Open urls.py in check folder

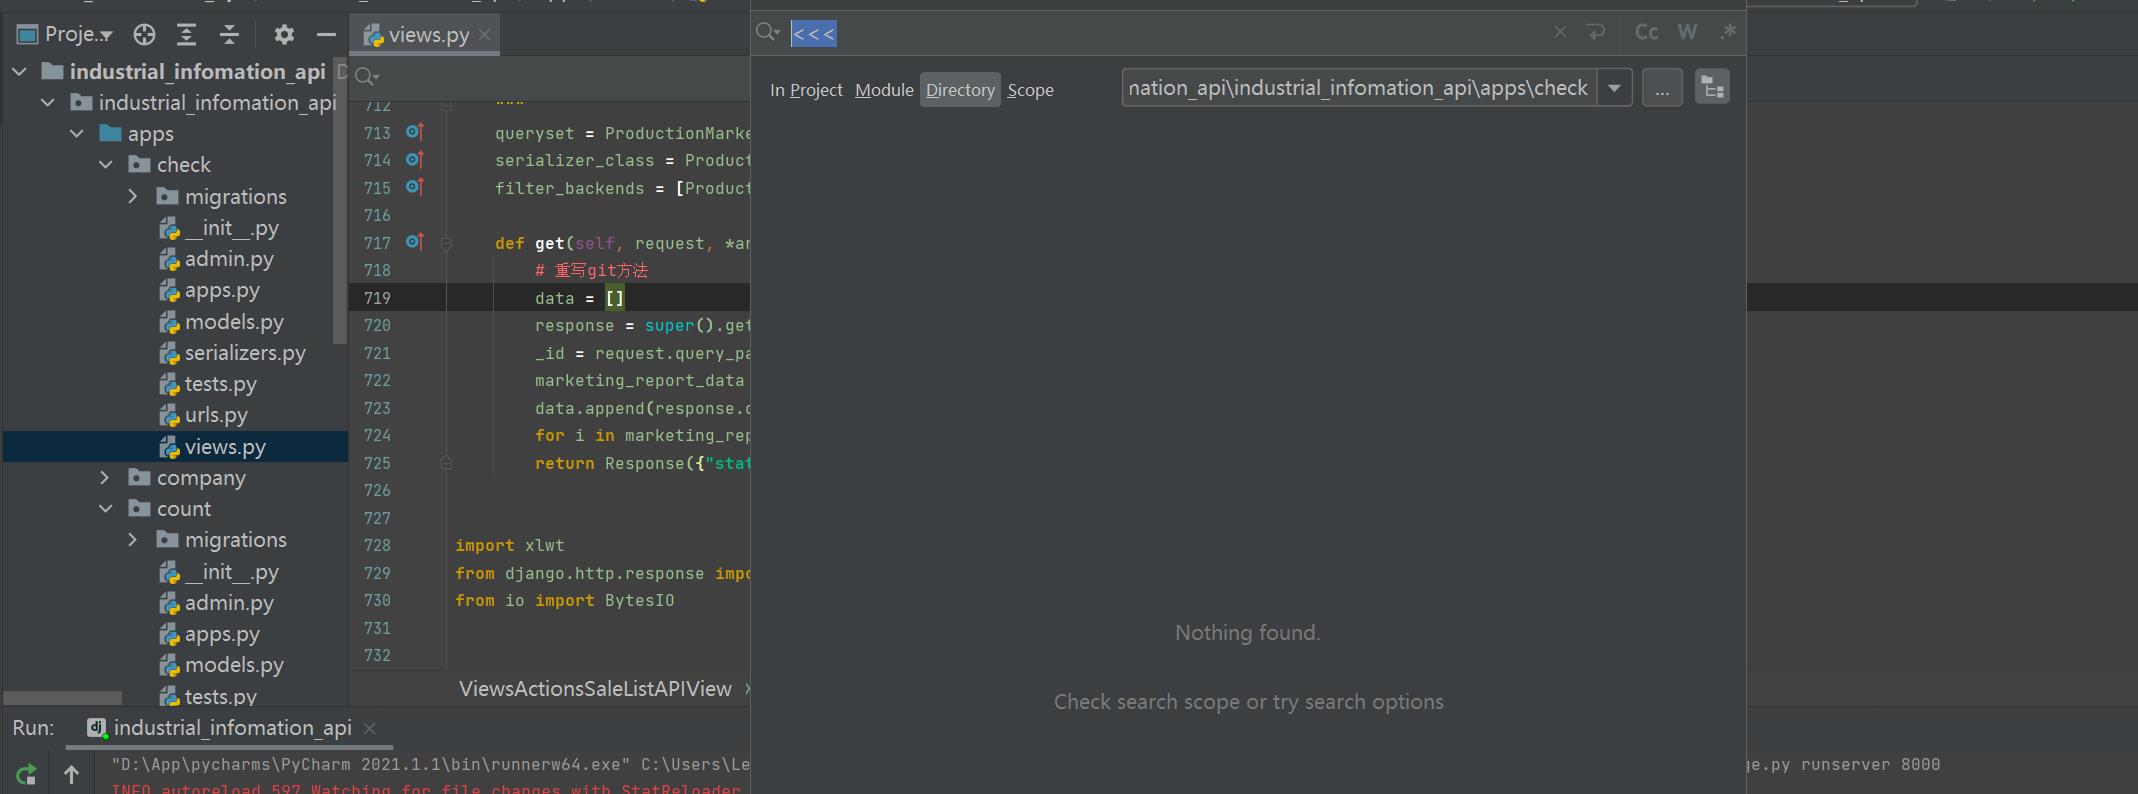[x=203, y=415]
